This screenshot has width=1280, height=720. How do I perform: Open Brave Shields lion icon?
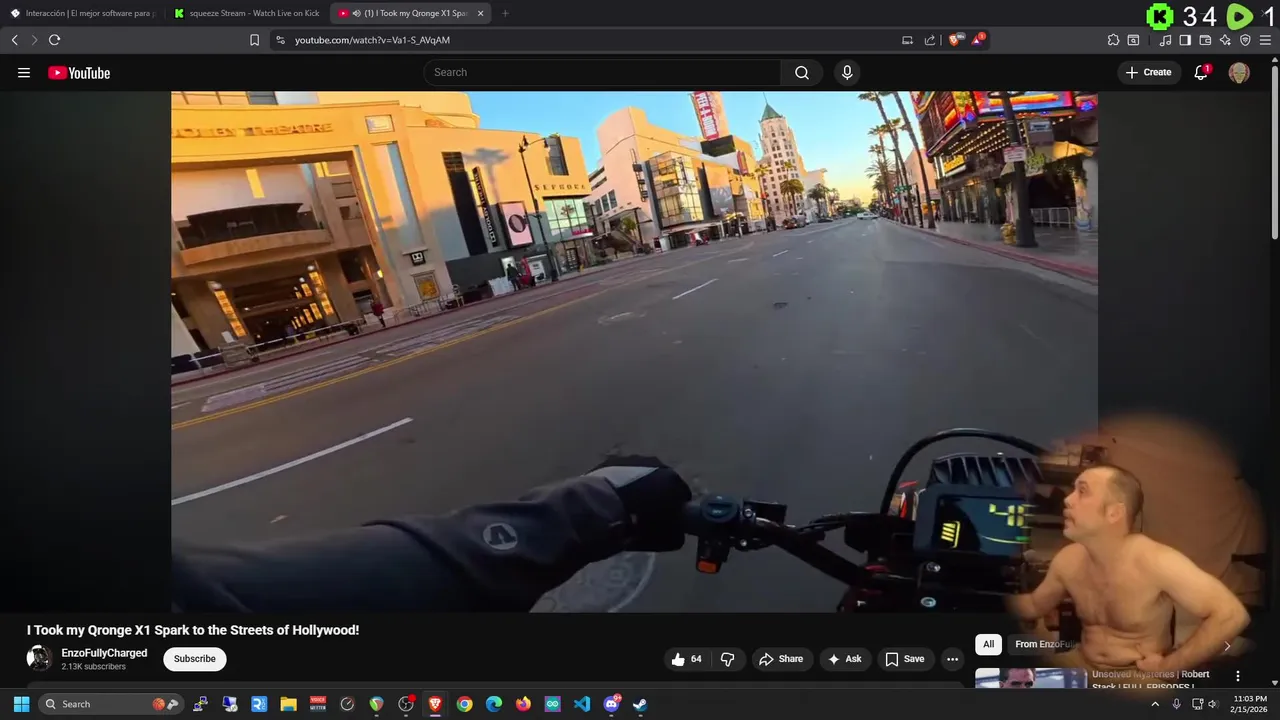pyautogui.click(x=954, y=40)
